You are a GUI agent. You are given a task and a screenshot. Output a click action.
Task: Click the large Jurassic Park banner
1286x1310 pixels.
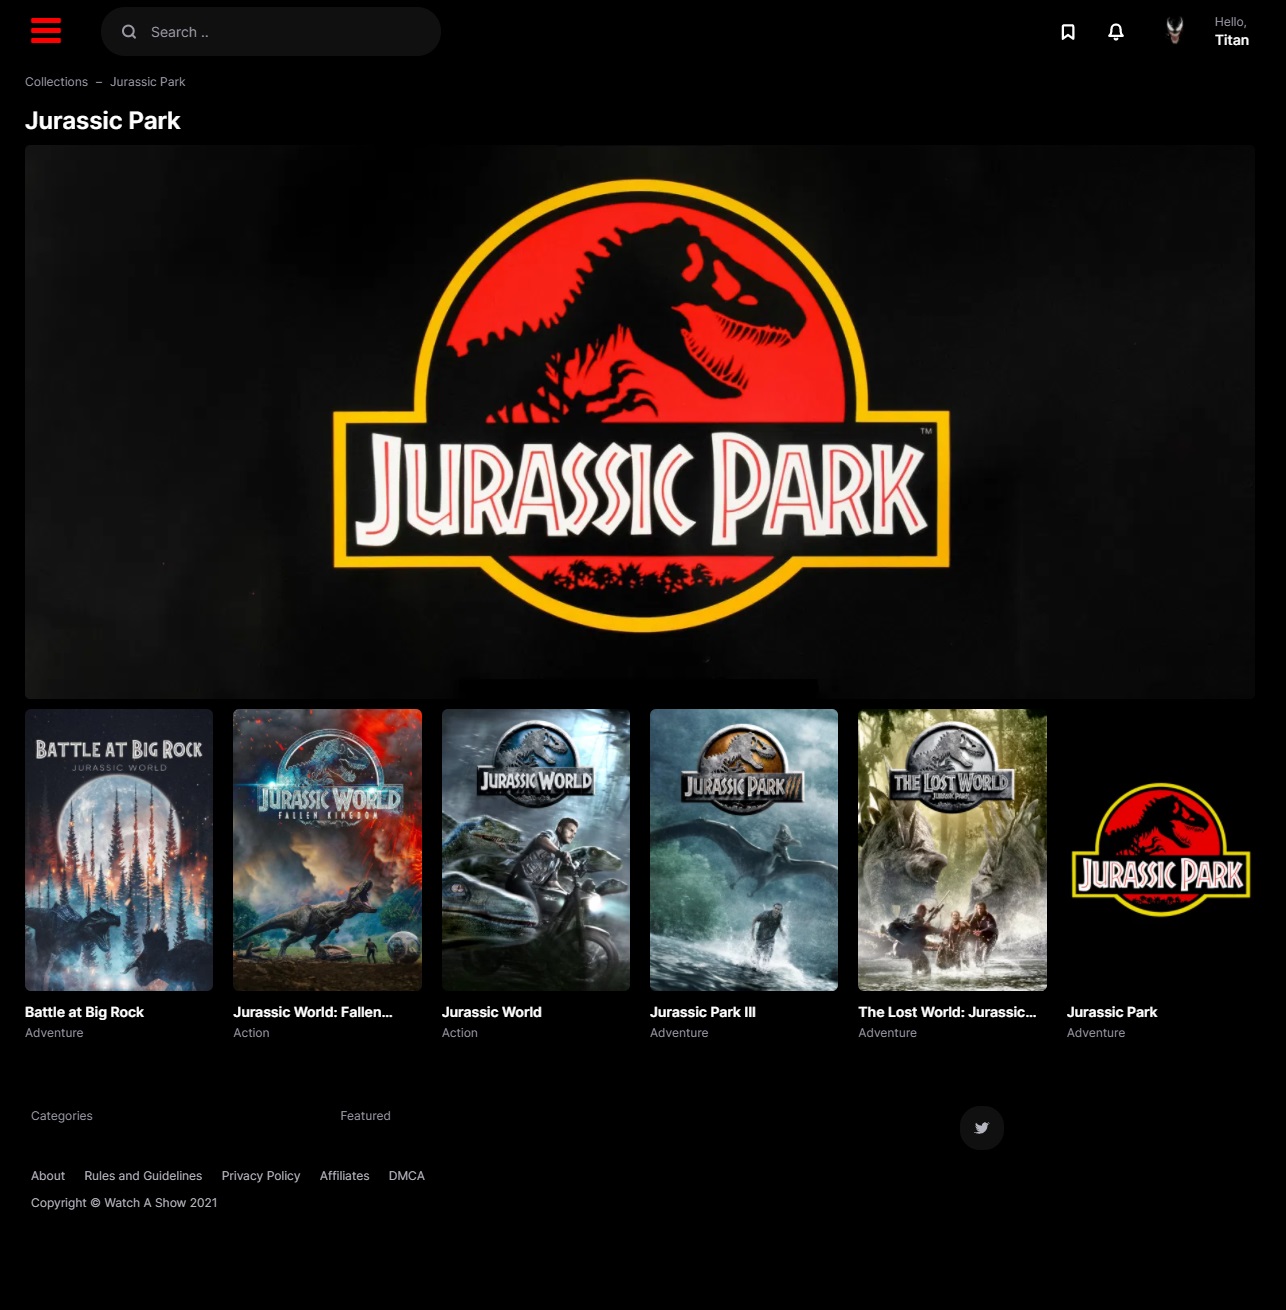click(640, 422)
